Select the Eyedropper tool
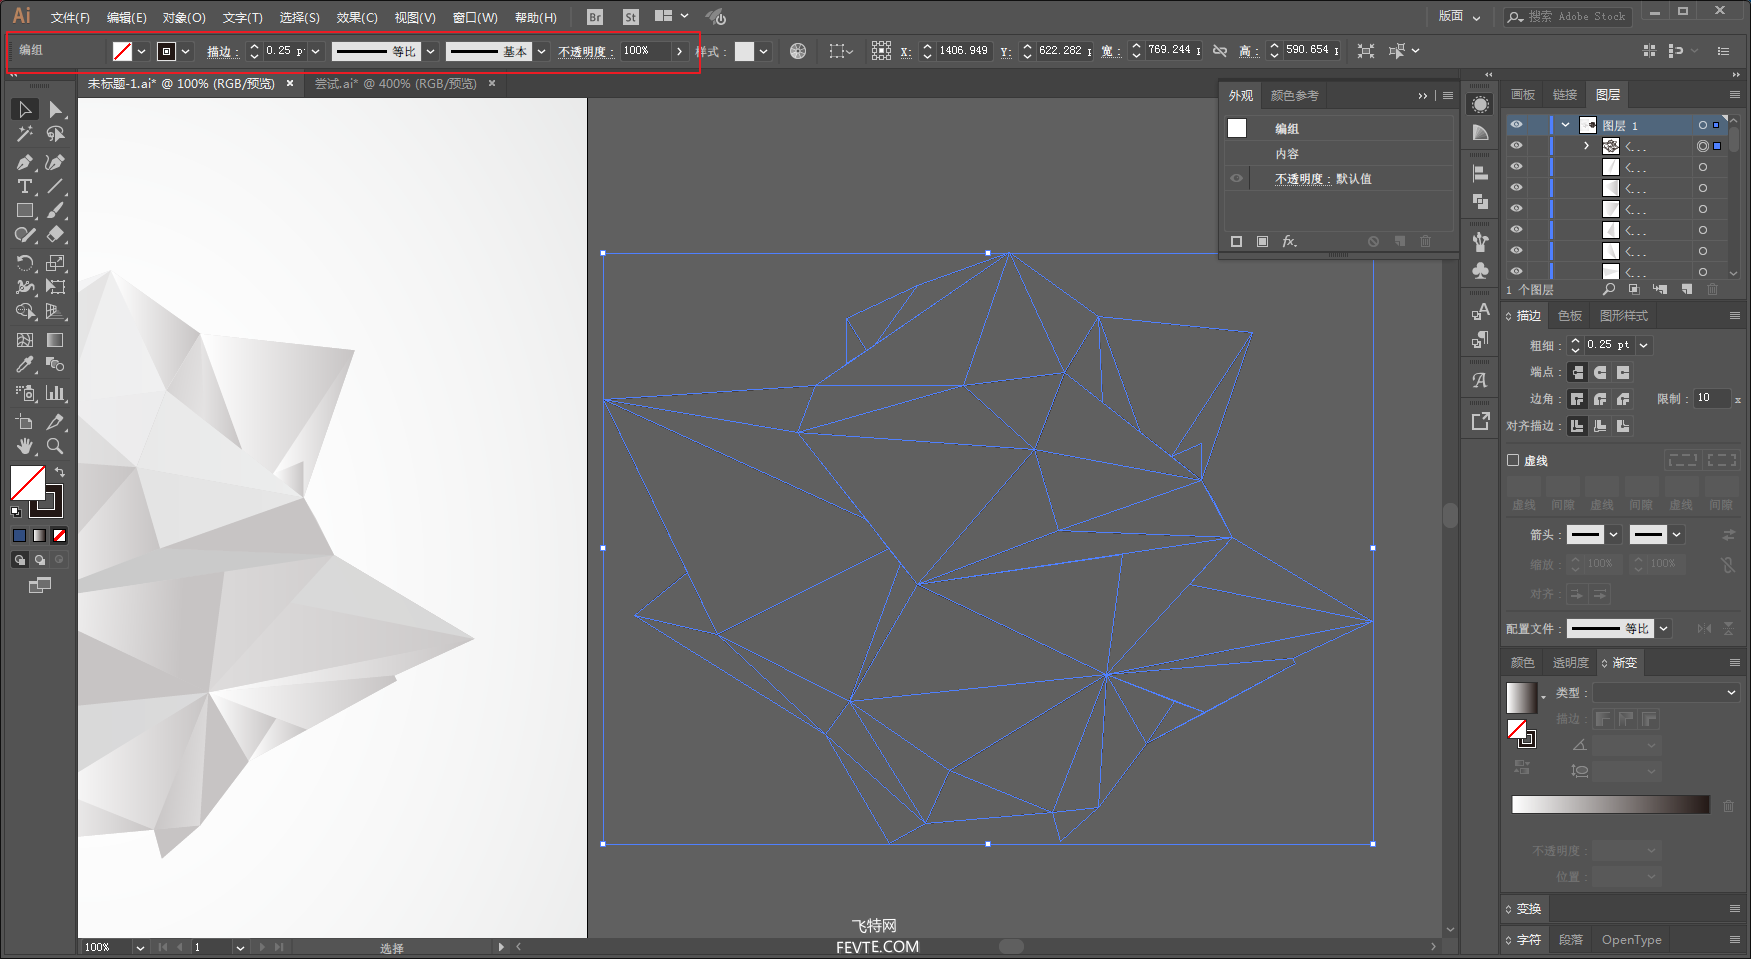 click(25, 365)
